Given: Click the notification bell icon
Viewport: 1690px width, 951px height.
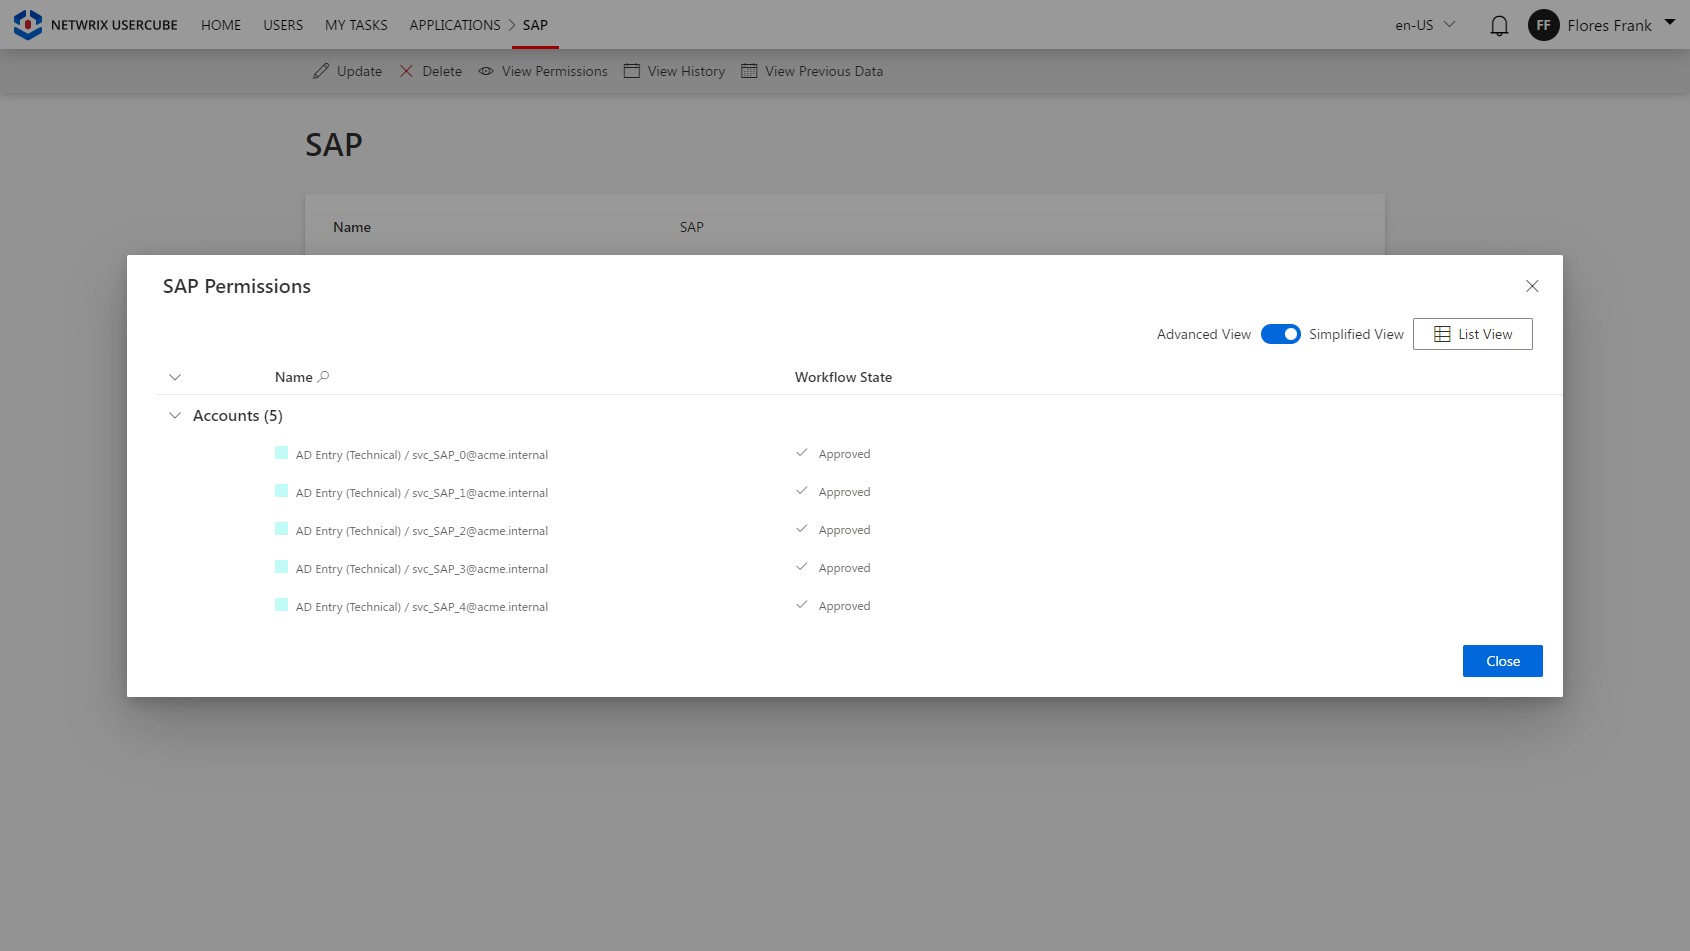Looking at the screenshot, I should click(x=1498, y=25).
